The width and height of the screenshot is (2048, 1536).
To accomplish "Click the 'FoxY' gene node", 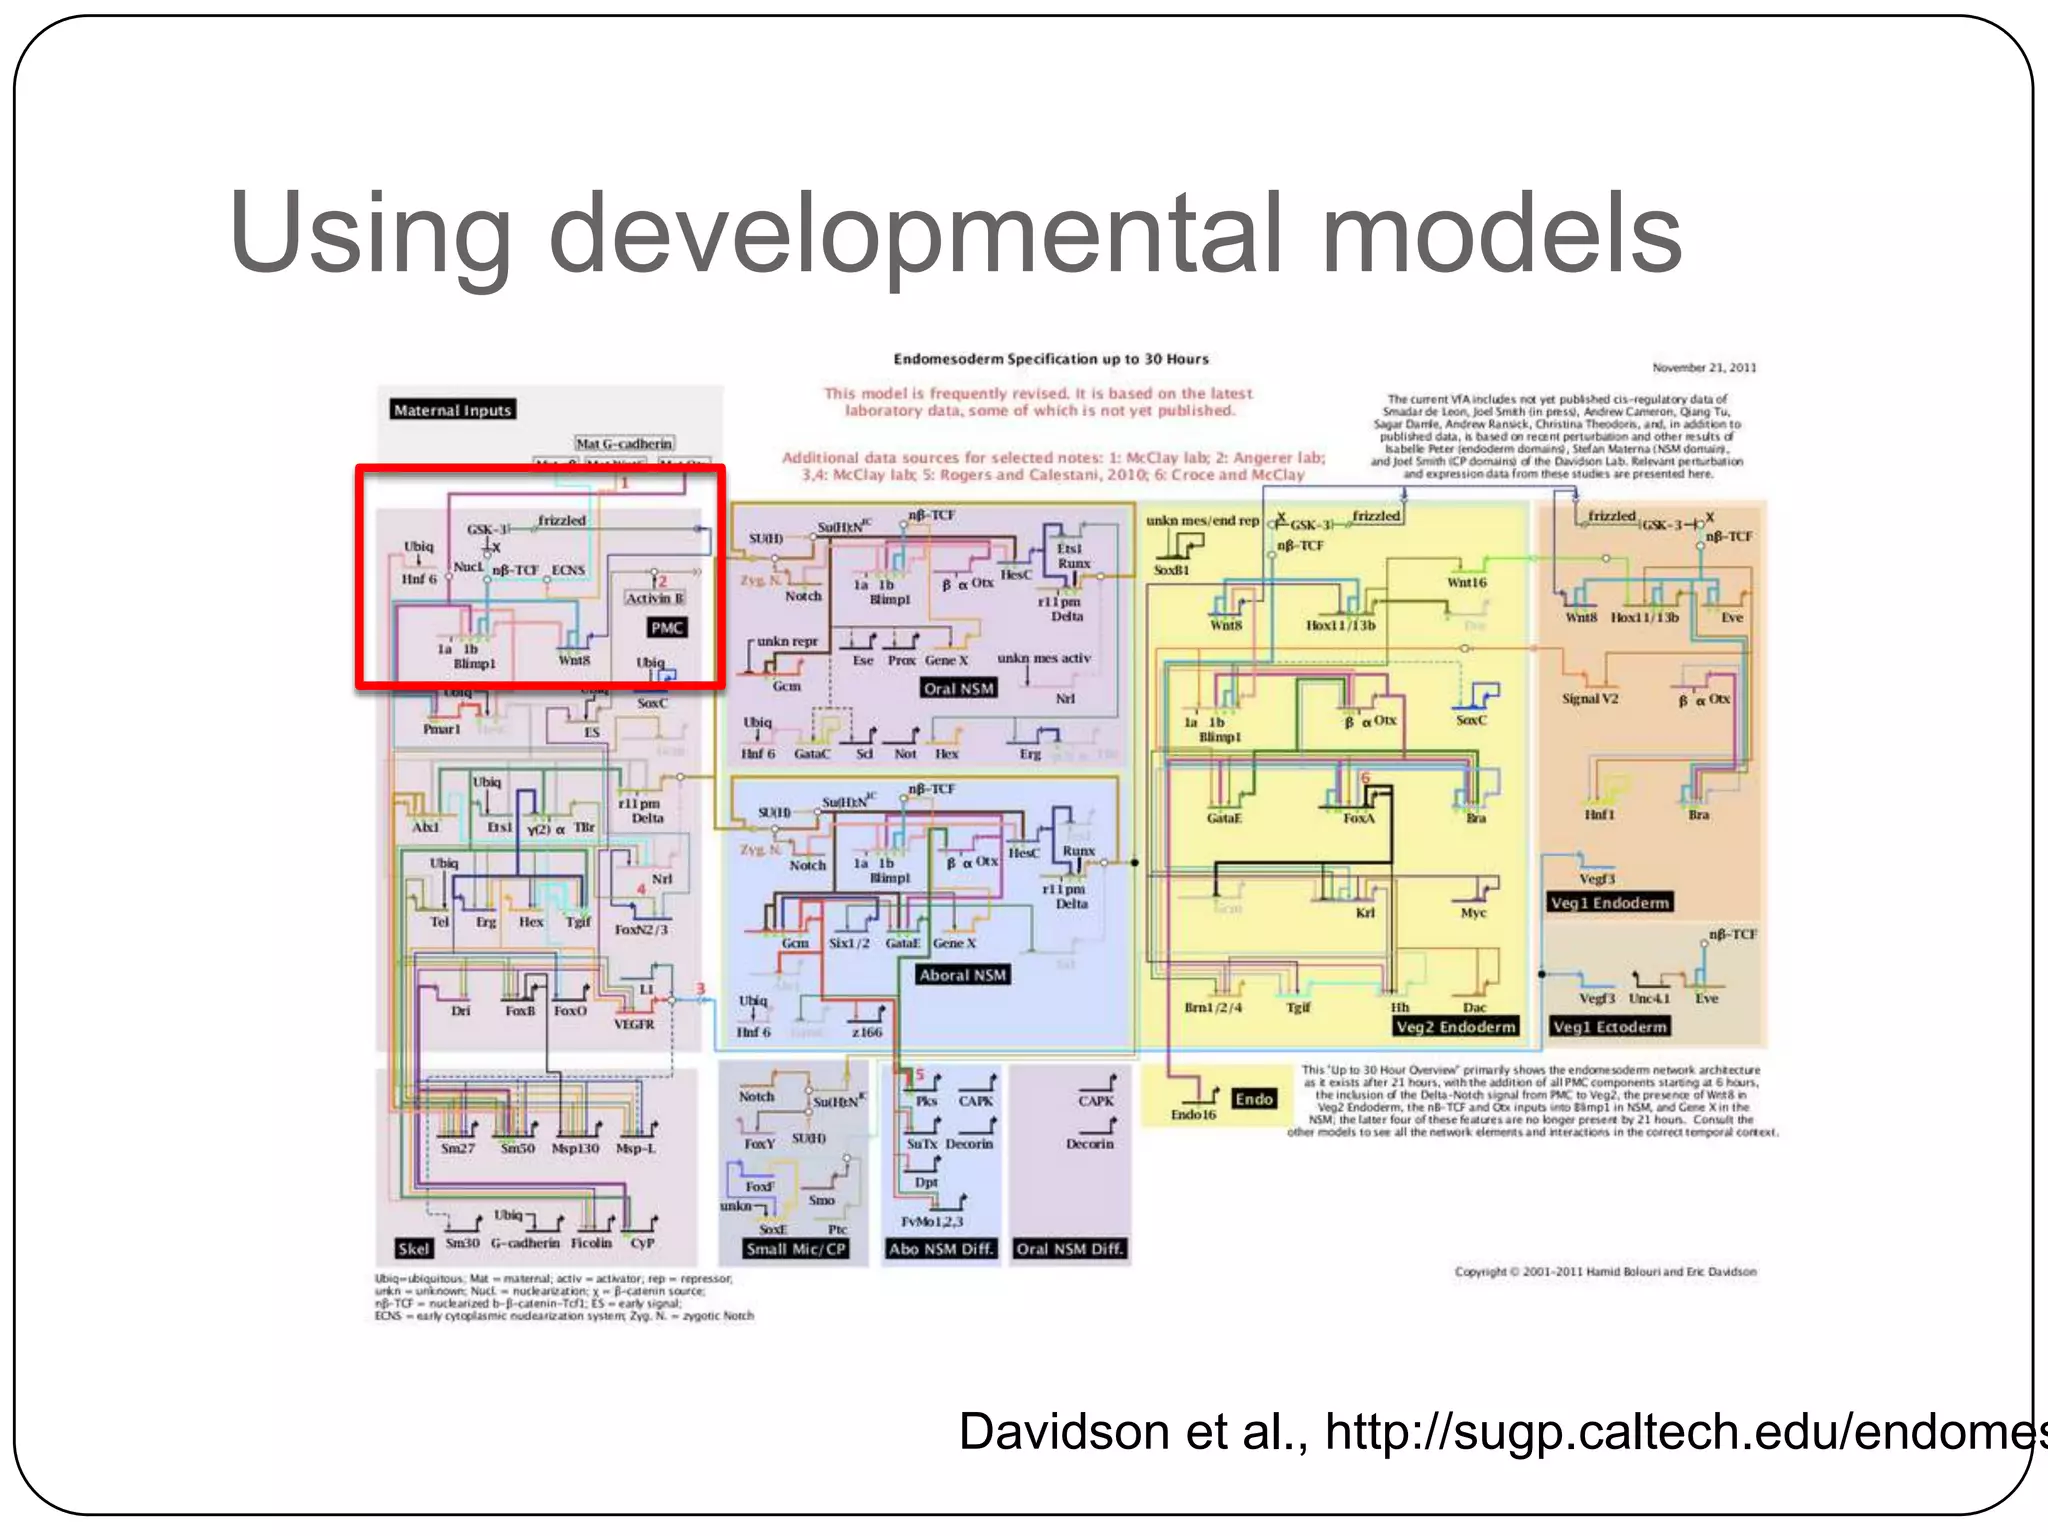I will tap(759, 1144).
